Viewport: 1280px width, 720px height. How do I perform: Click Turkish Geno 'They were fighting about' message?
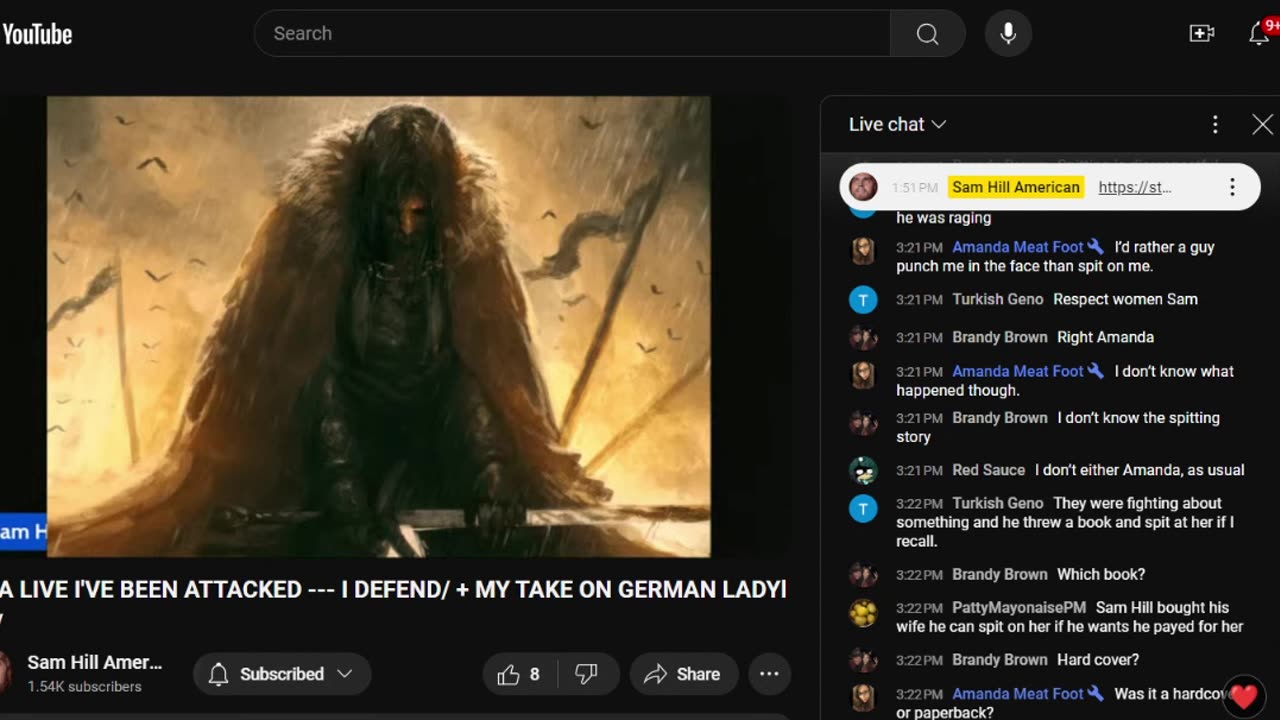[x=1050, y=522]
